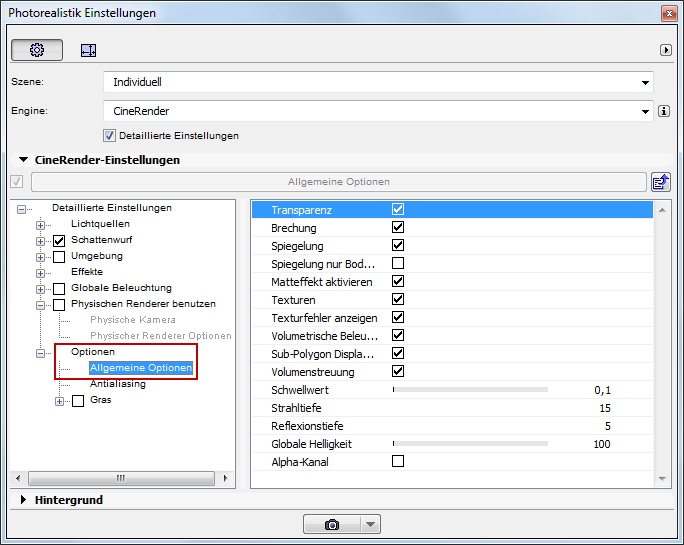Image resolution: width=684 pixels, height=545 pixels.
Task: Enable the Globale Beleuchtung checkbox
Action: click(59, 288)
